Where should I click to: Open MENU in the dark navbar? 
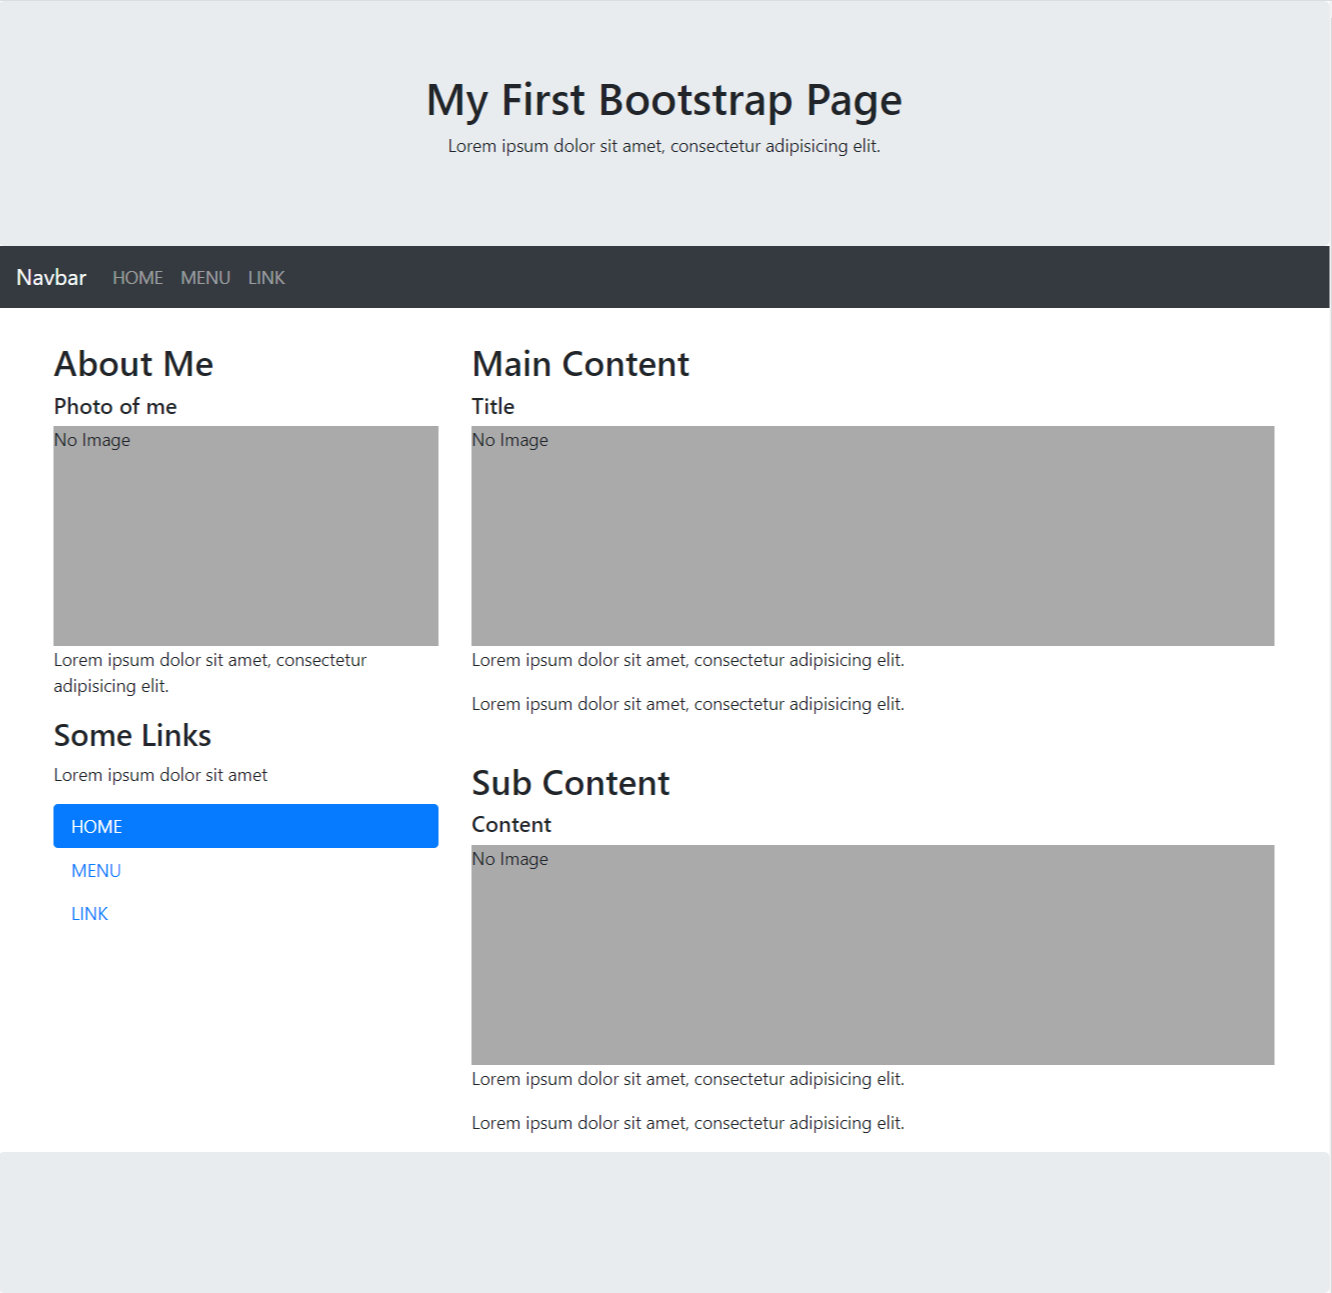click(206, 278)
